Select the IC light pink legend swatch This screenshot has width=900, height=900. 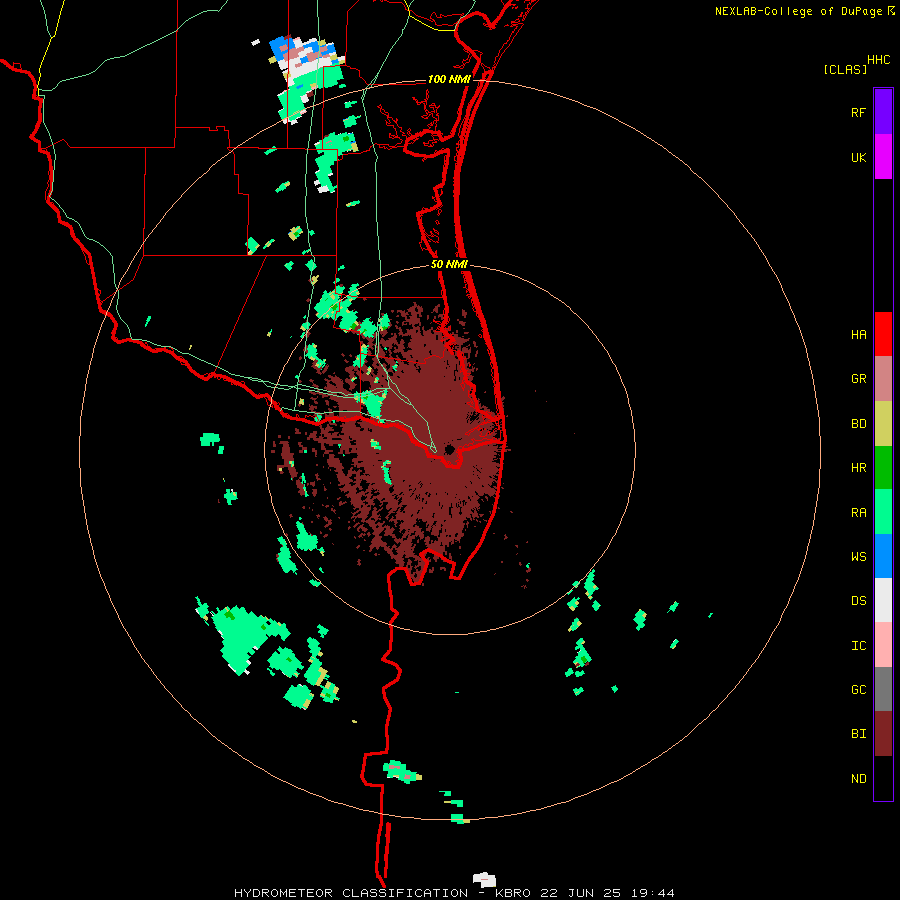[883, 645]
